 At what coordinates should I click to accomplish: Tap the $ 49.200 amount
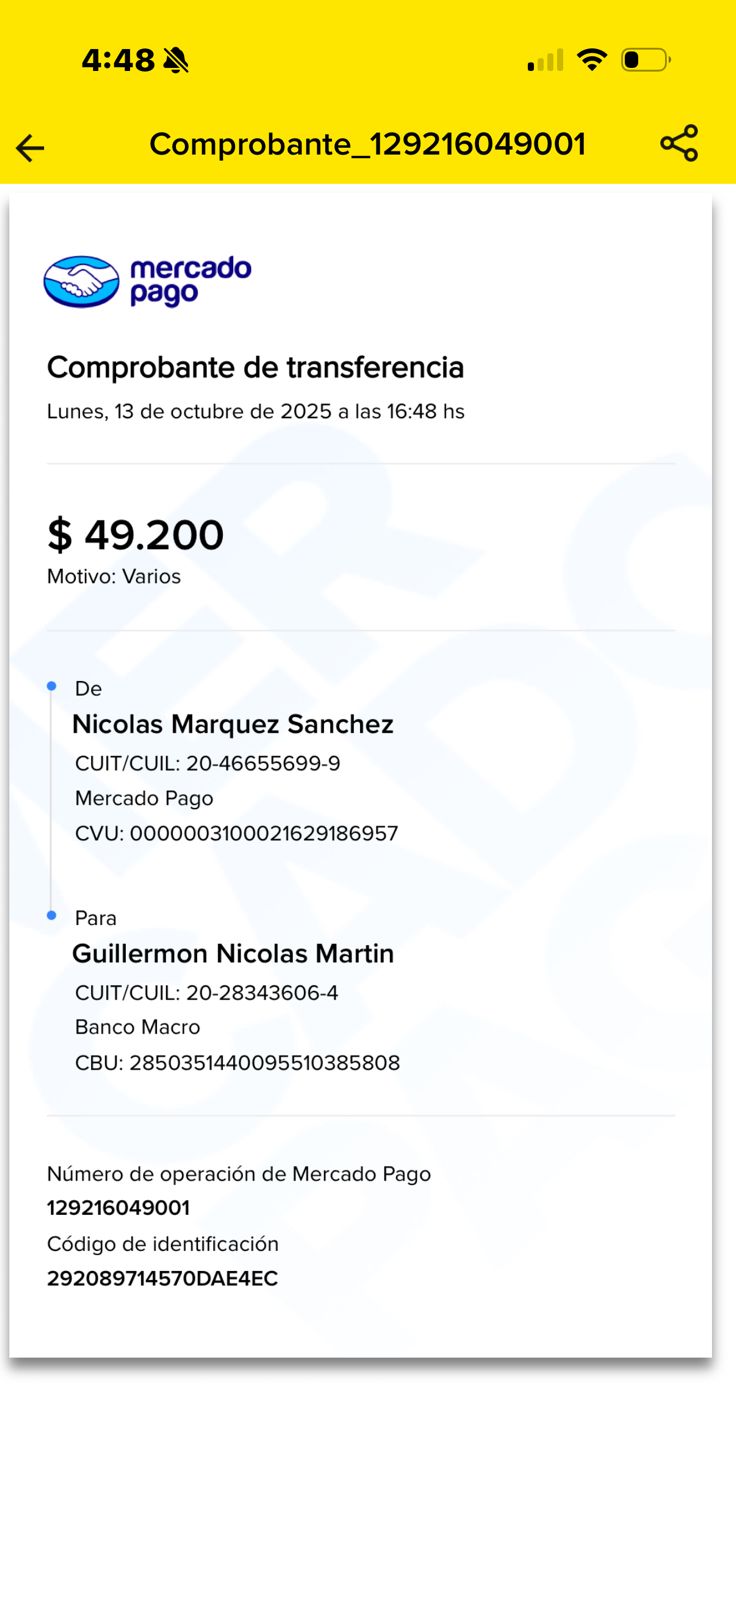(135, 535)
